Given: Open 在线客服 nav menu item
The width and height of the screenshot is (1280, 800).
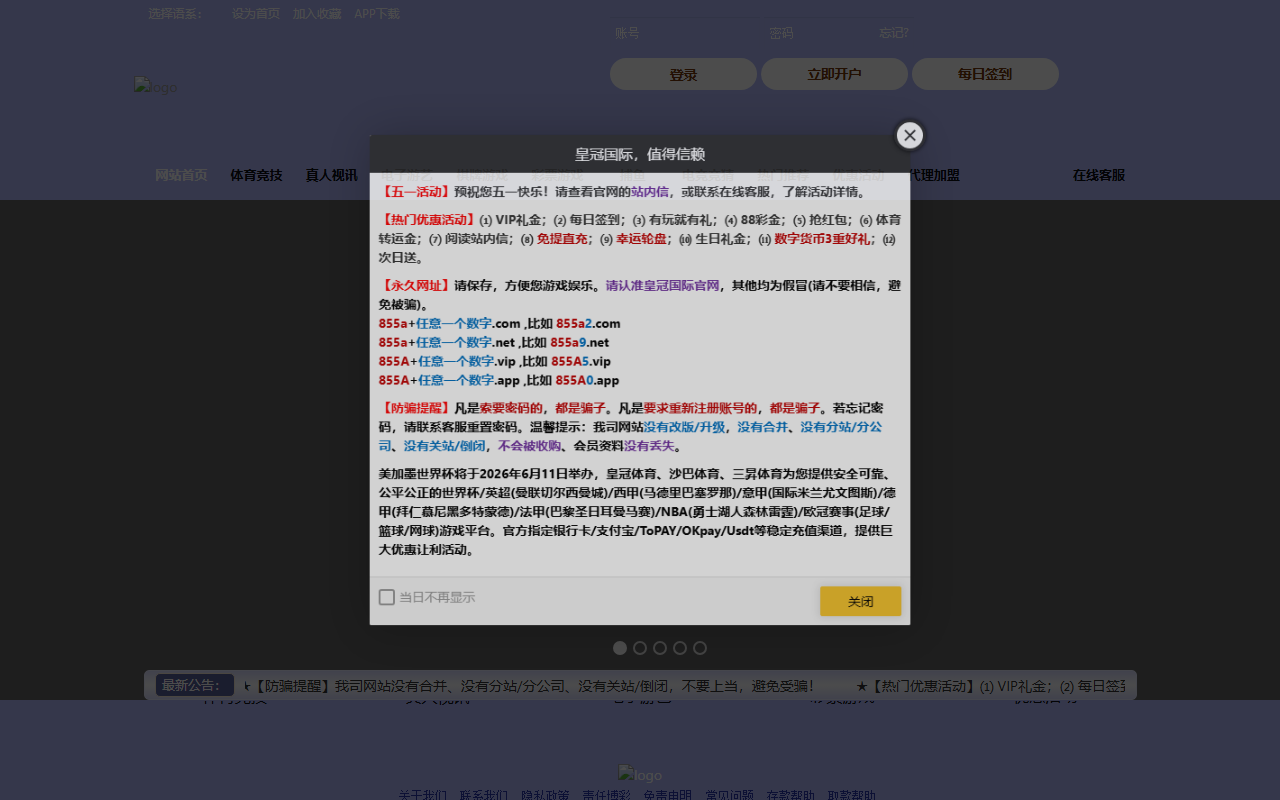Looking at the screenshot, I should coord(1099,175).
